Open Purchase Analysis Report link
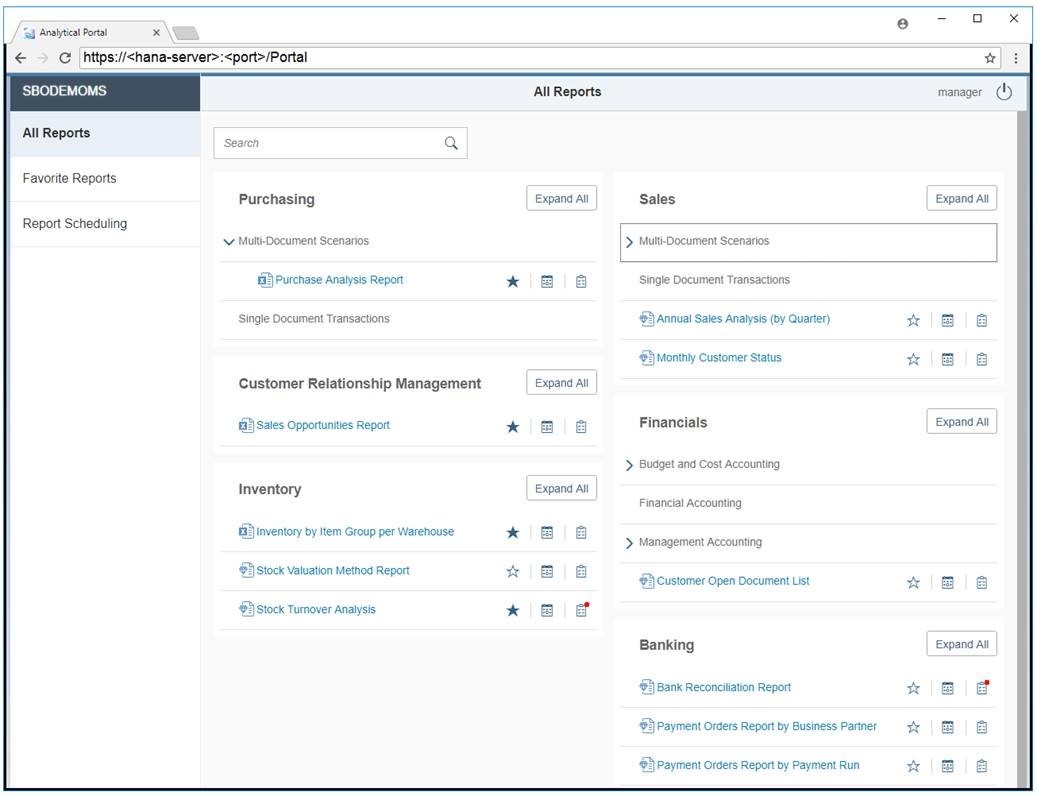This screenshot has height=796, width=1037. (339, 280)
